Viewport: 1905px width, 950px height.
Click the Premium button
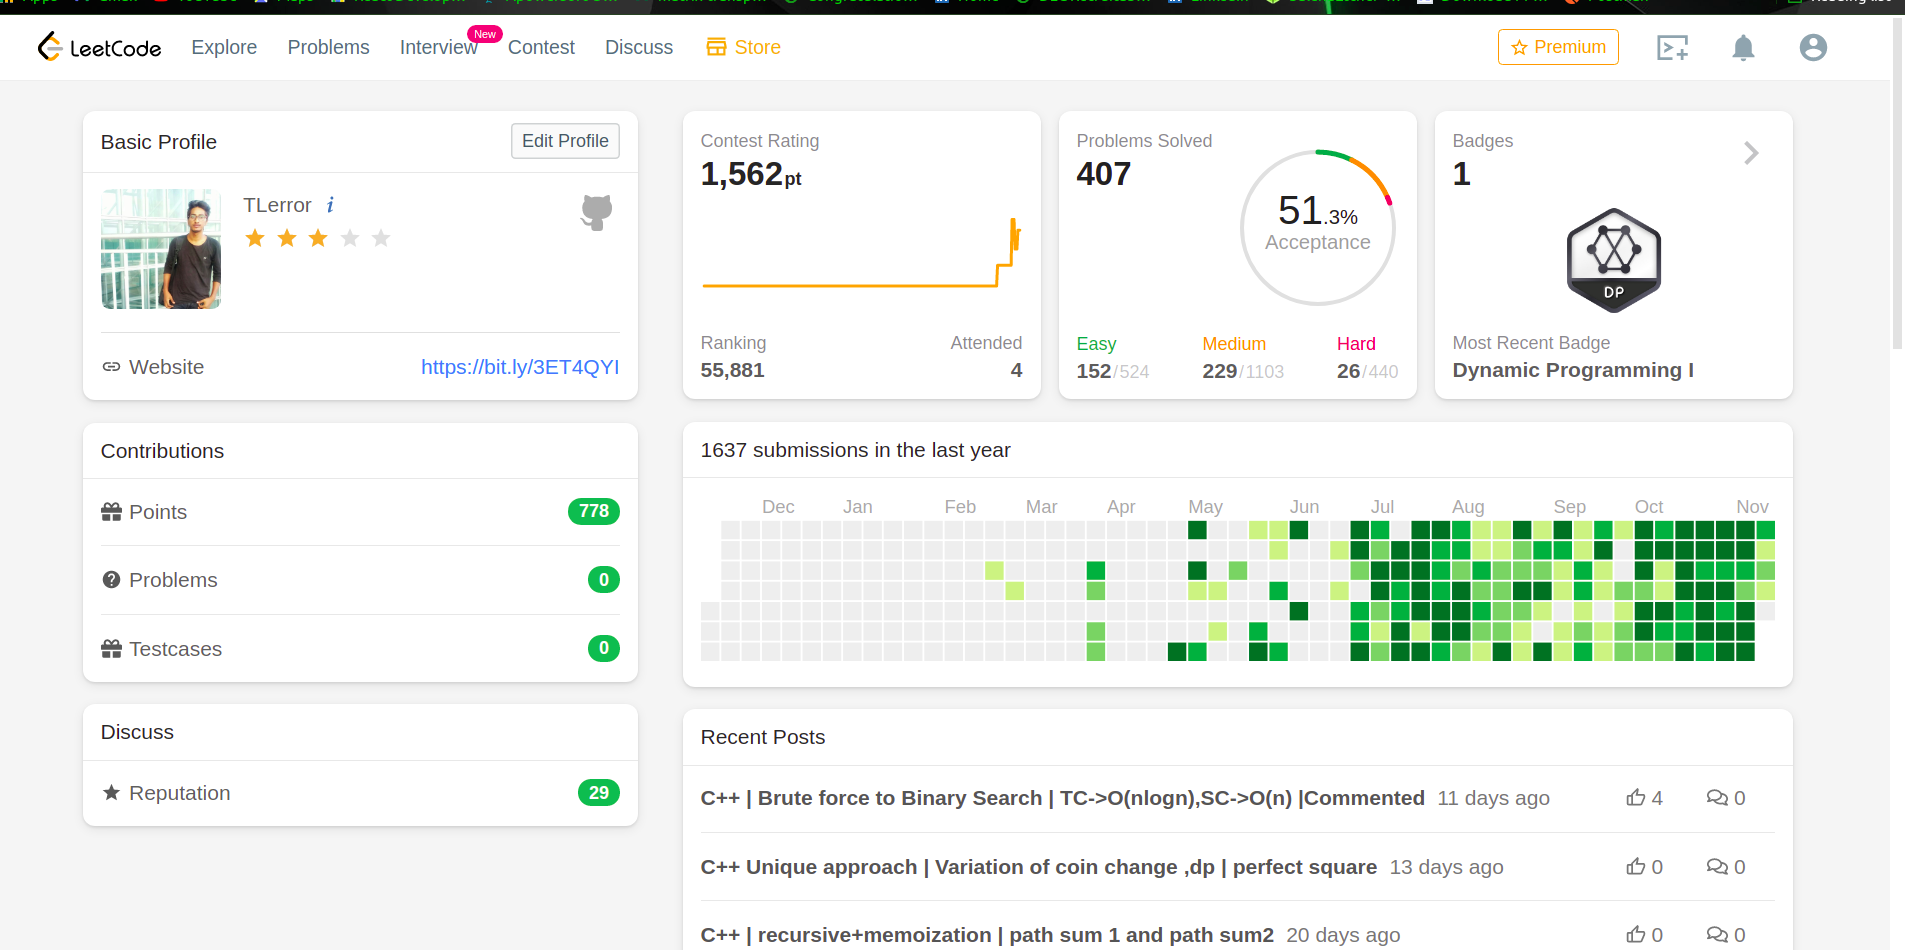[x=1558, y=47]
